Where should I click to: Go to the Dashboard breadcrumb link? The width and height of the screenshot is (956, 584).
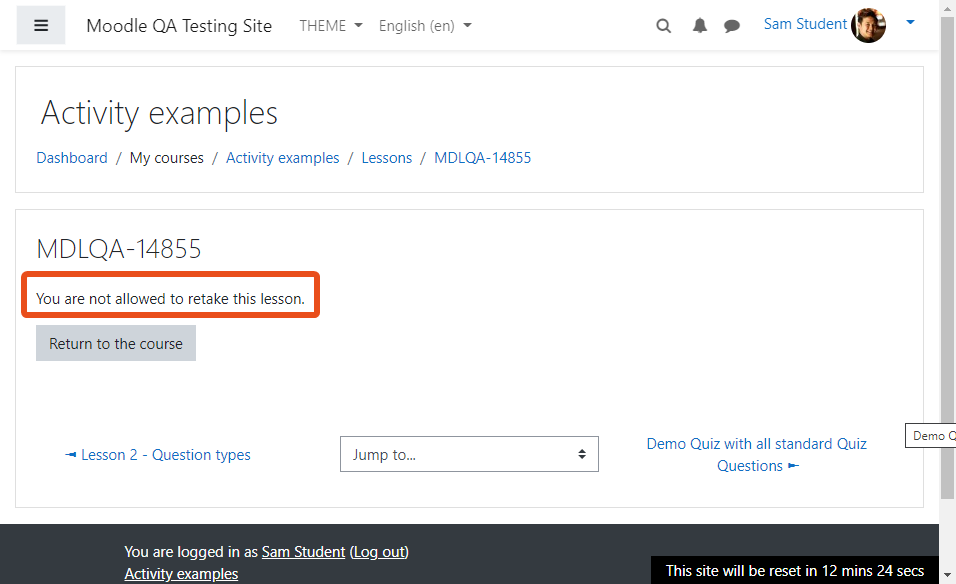[72, 158]
